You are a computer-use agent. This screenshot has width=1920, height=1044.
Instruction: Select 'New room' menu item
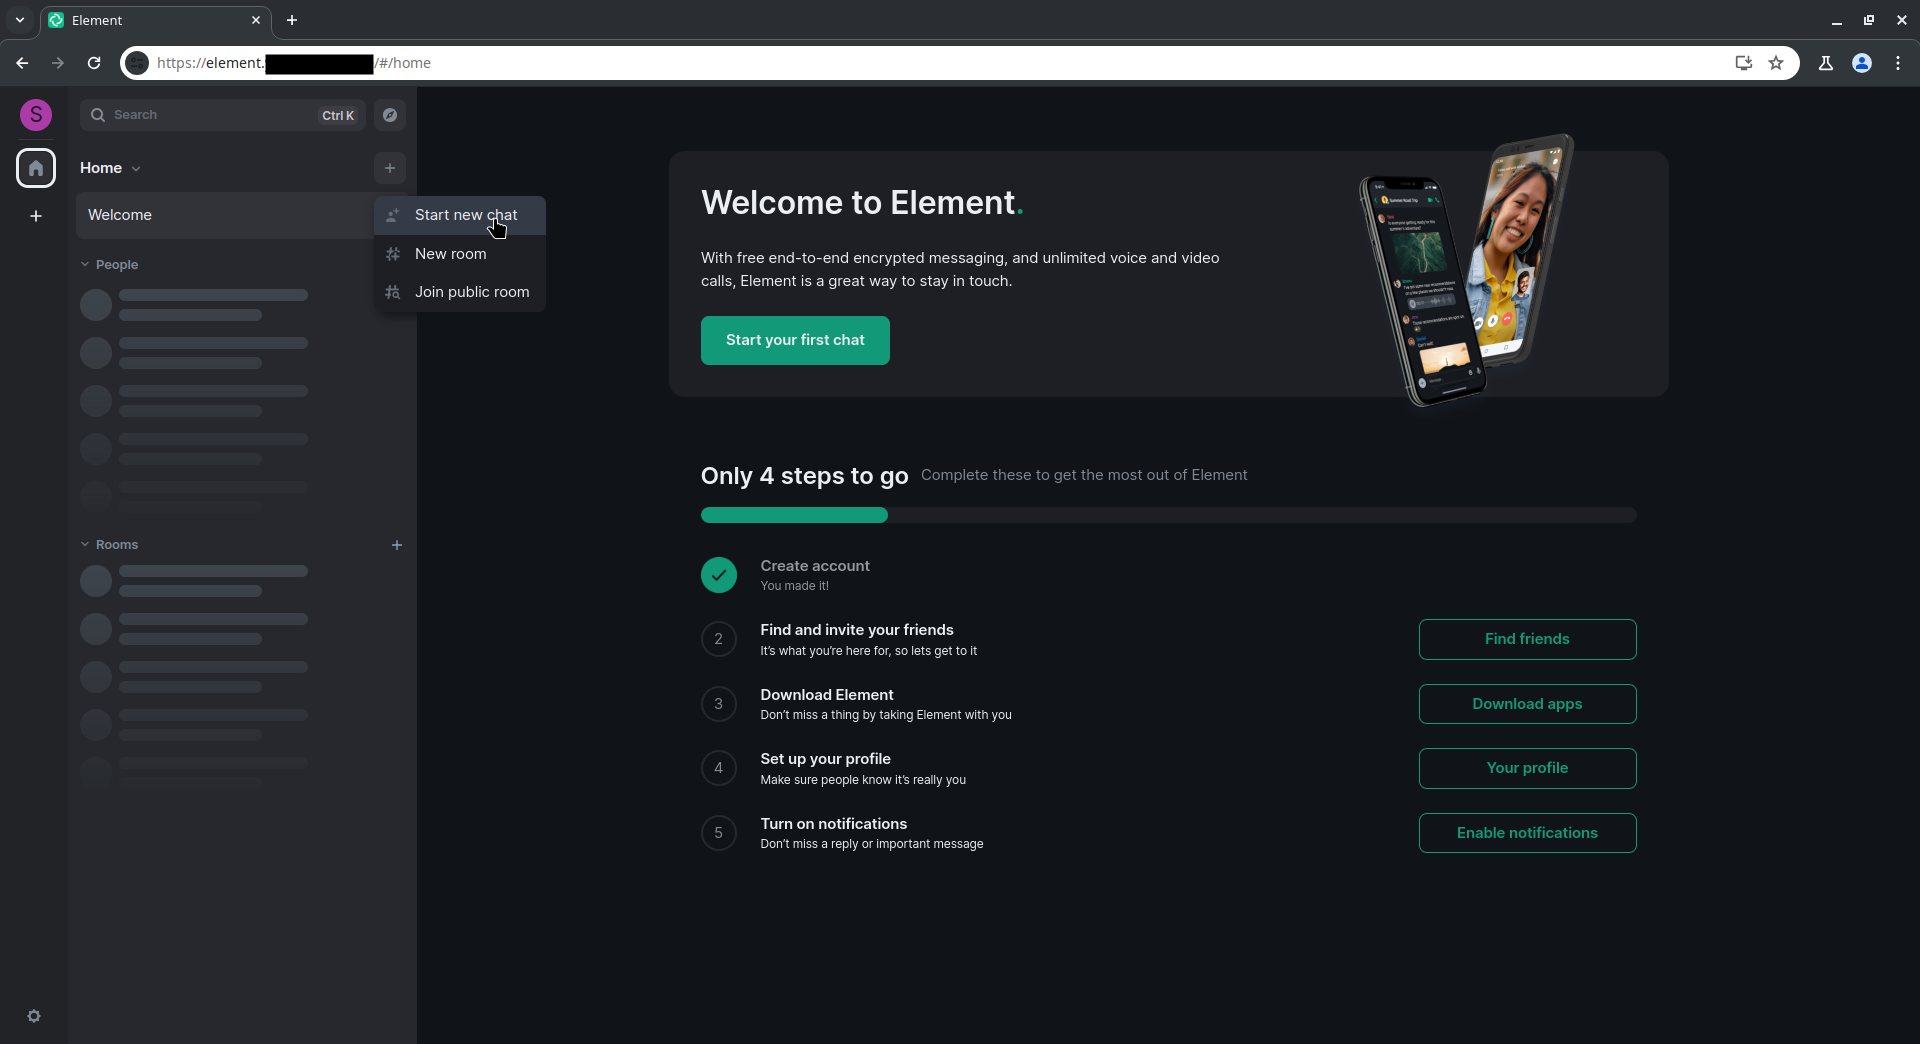[x=450, y=254]
